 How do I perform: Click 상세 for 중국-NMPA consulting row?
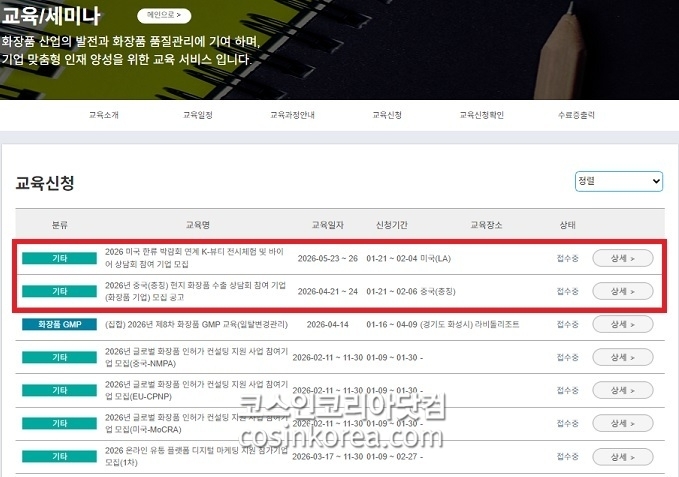pos(623,357)
